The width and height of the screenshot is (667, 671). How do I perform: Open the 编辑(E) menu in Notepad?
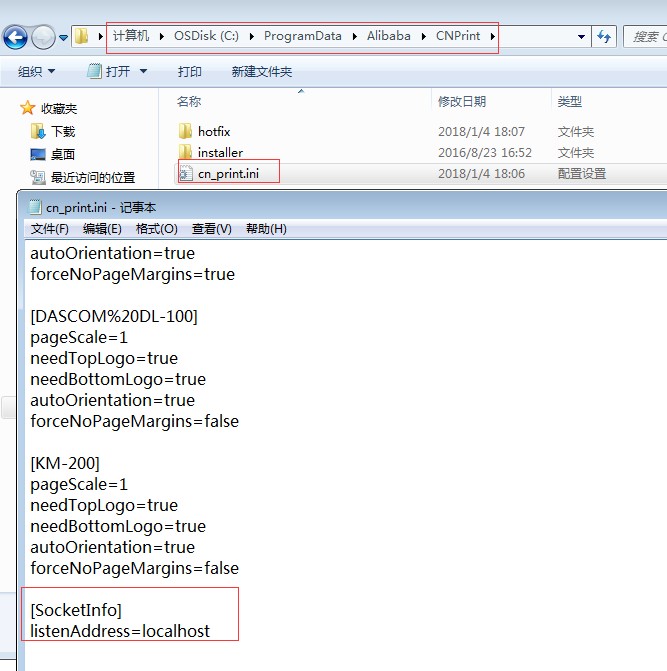[x=102, y=229]
